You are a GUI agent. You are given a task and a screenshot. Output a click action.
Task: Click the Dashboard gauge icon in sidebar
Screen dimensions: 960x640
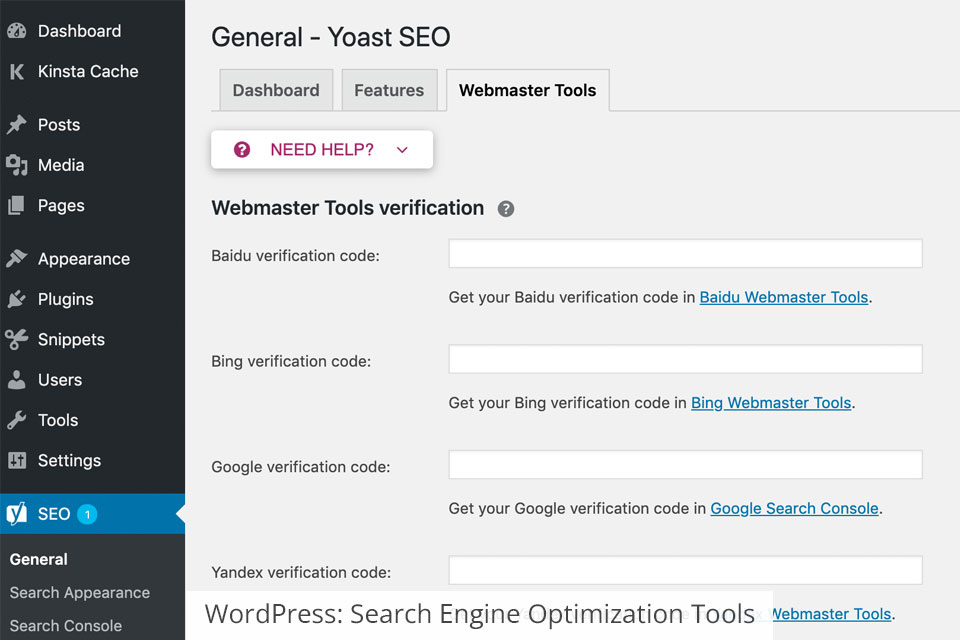tap(17, 31)
